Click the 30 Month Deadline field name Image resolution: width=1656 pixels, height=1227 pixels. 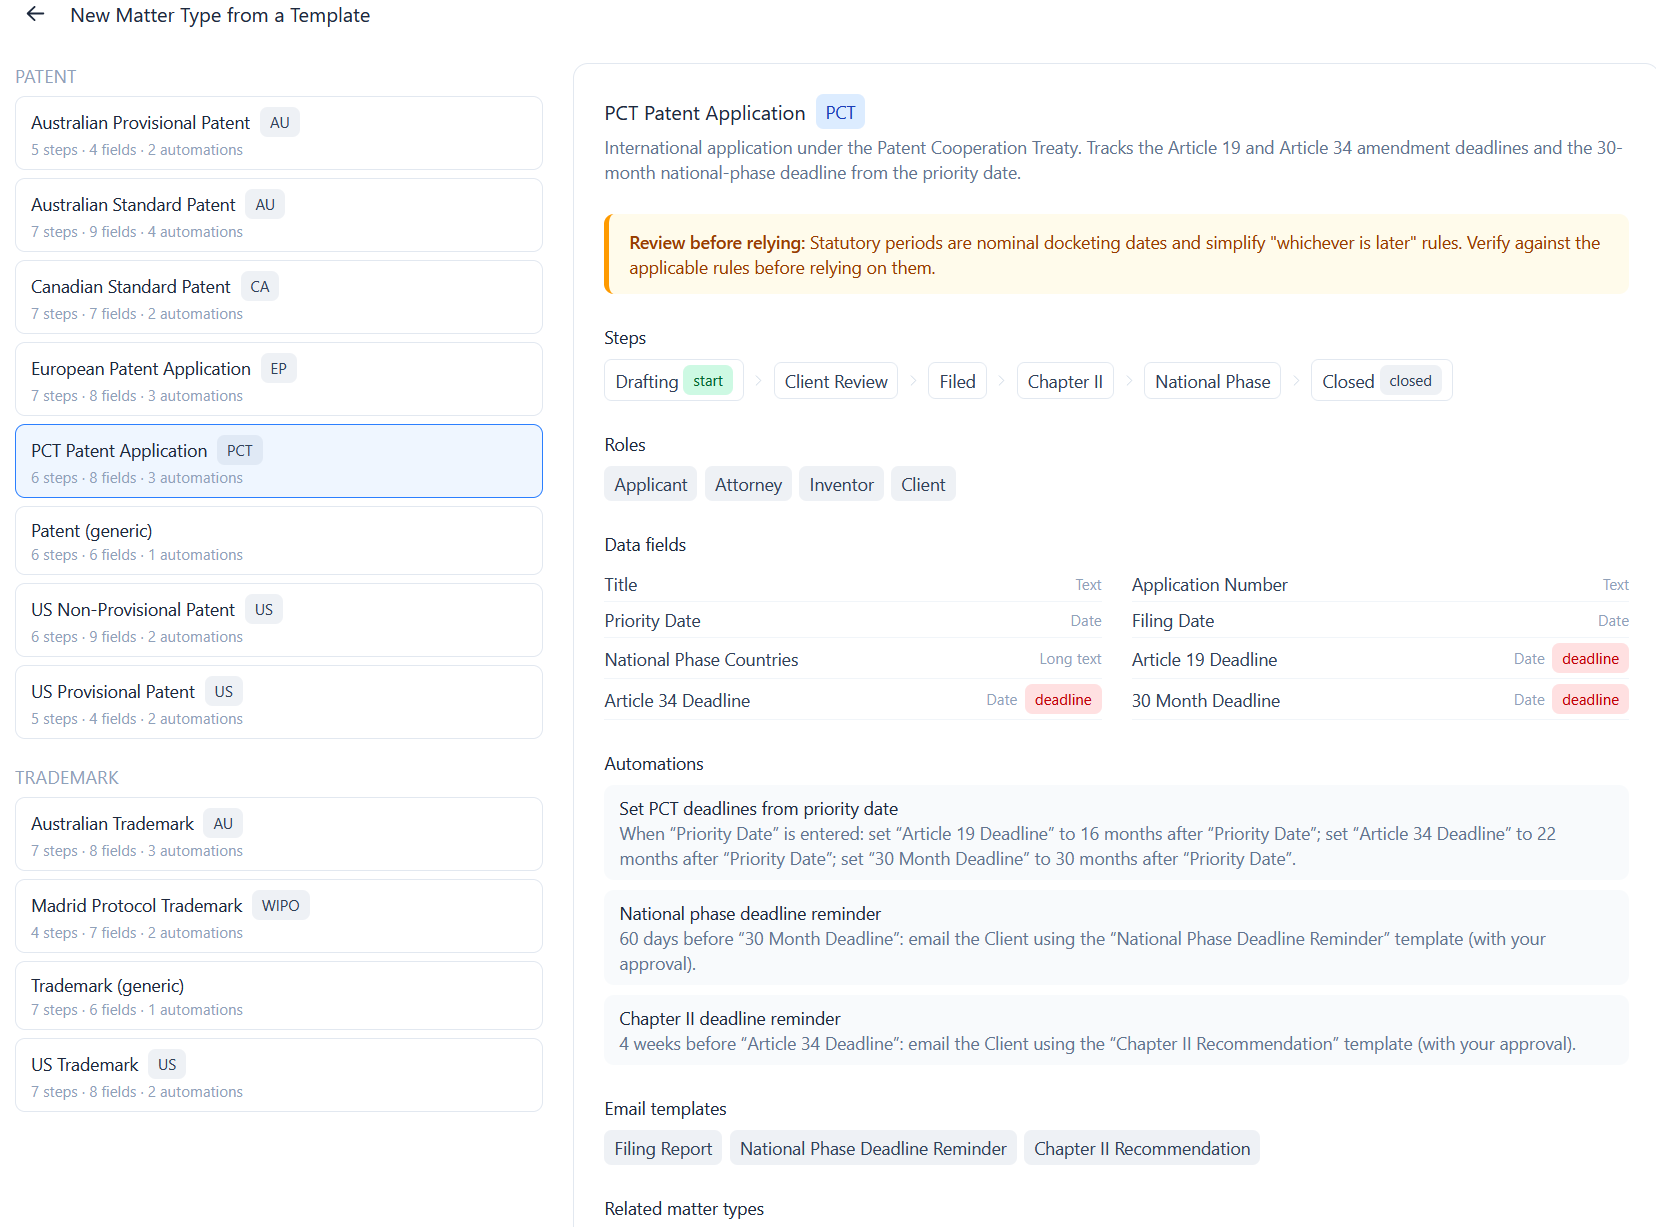click(1205, 700)
